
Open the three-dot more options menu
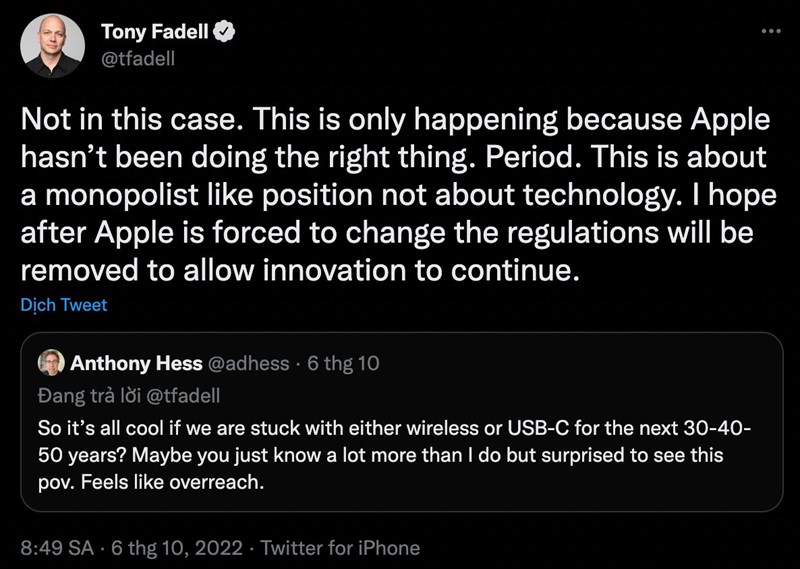tap(770, 32)
